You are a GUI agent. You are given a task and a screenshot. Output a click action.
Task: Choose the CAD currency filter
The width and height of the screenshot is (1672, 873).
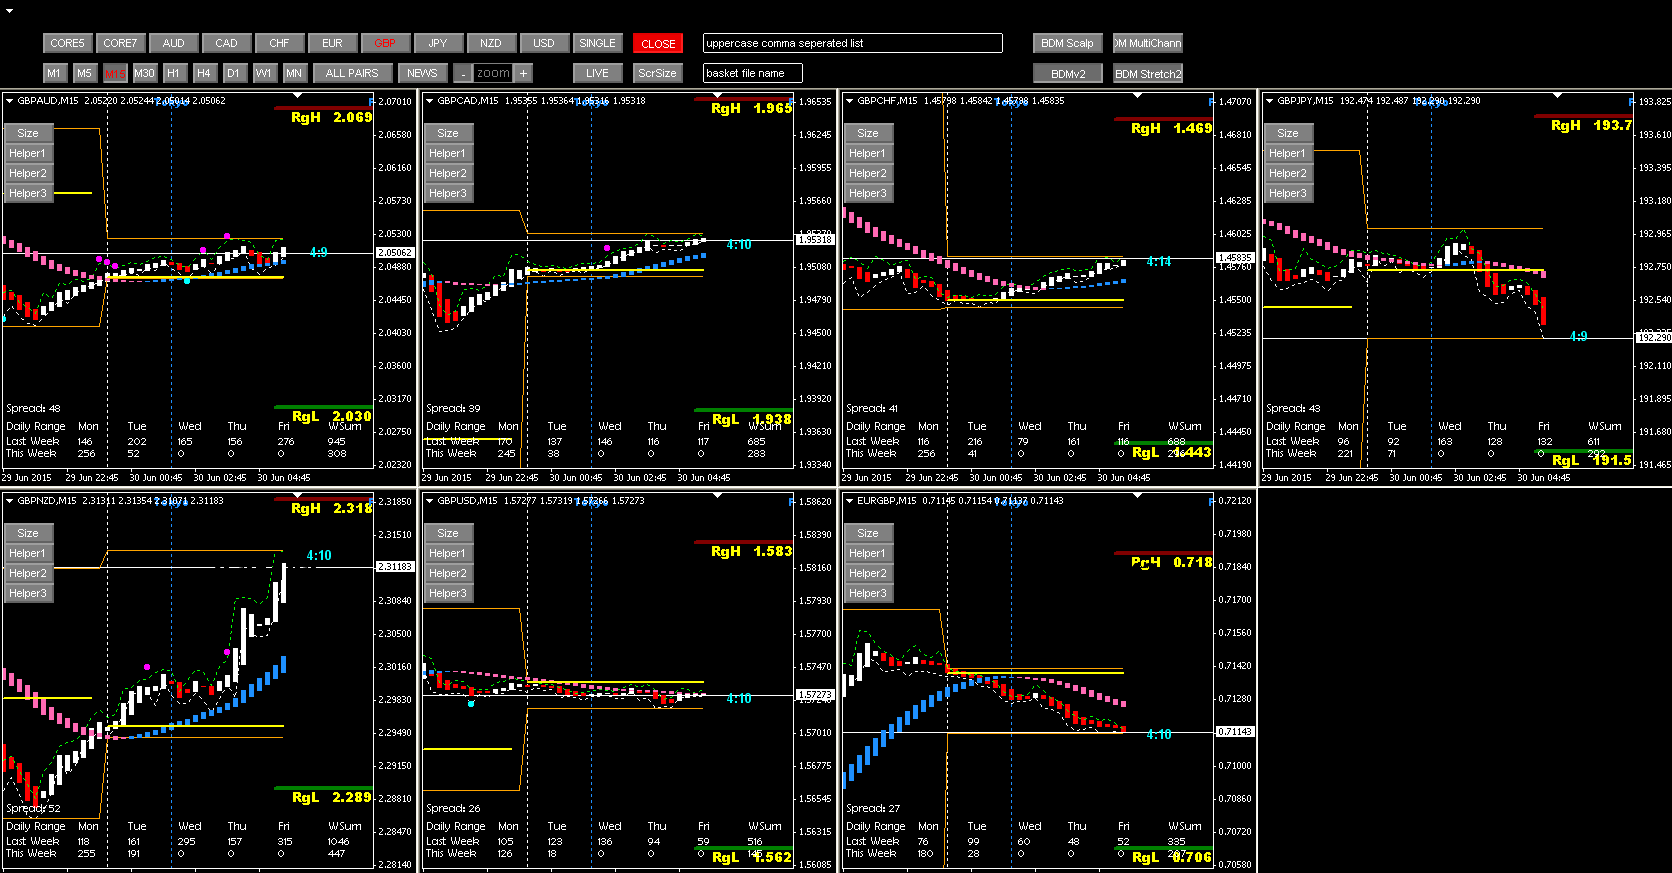pos(227,43)
